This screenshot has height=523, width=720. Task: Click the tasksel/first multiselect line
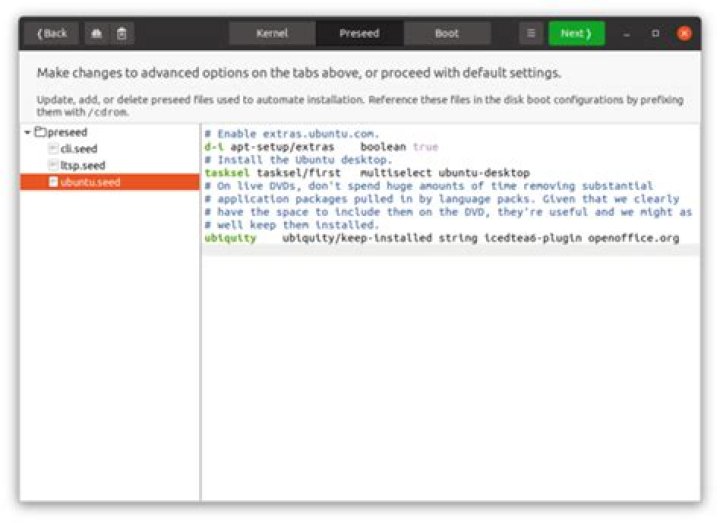point(367,173)
